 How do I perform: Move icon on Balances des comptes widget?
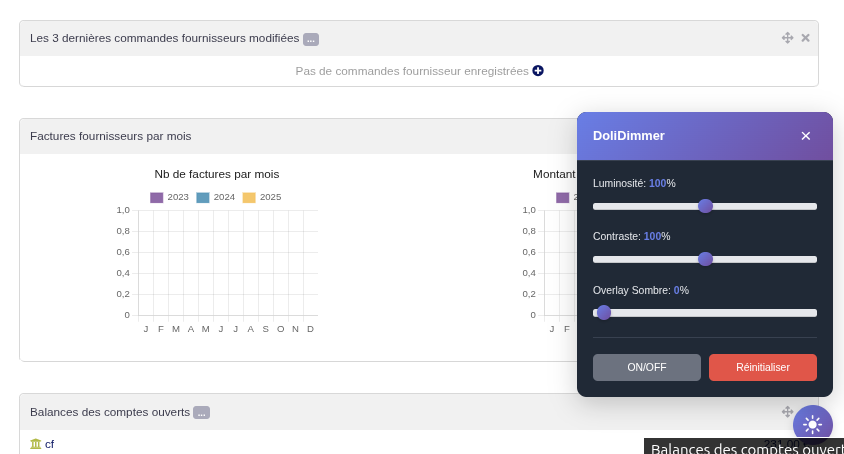[x=787, y=412]
